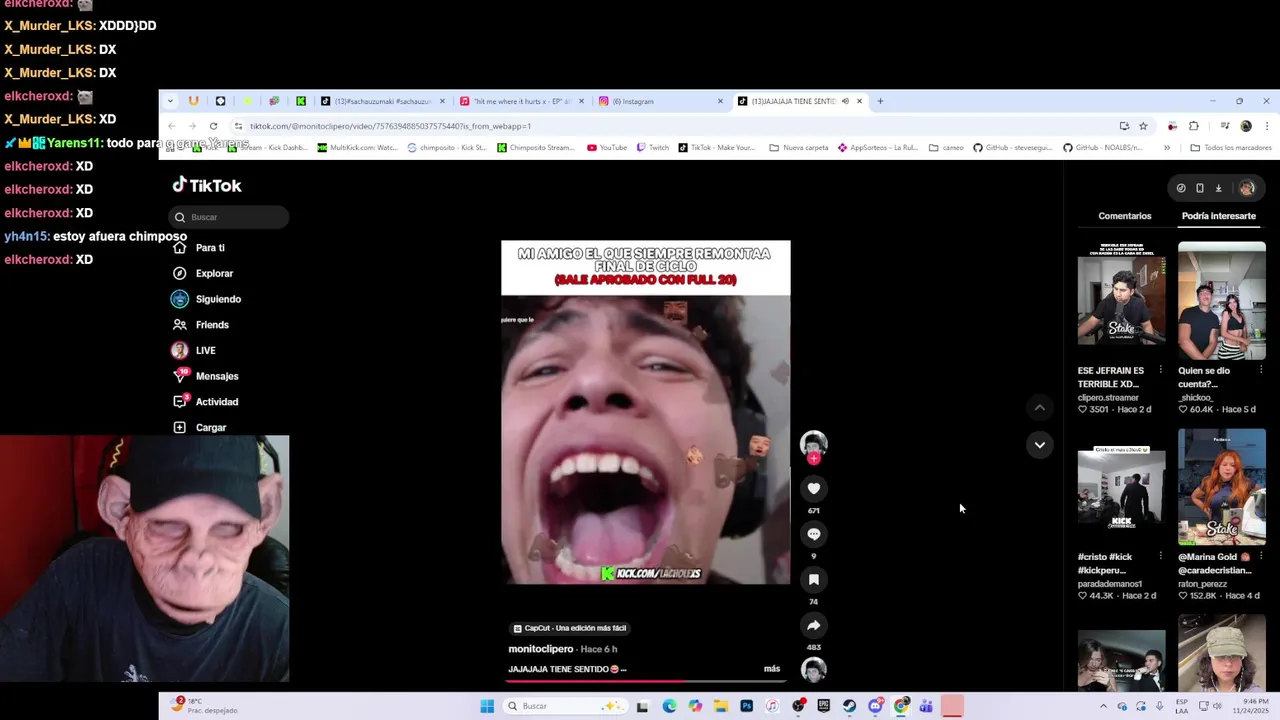This screenshot has width=1280, height=720.
Task: Open the spinning sound disc avatar
Action: pos(814,670)
